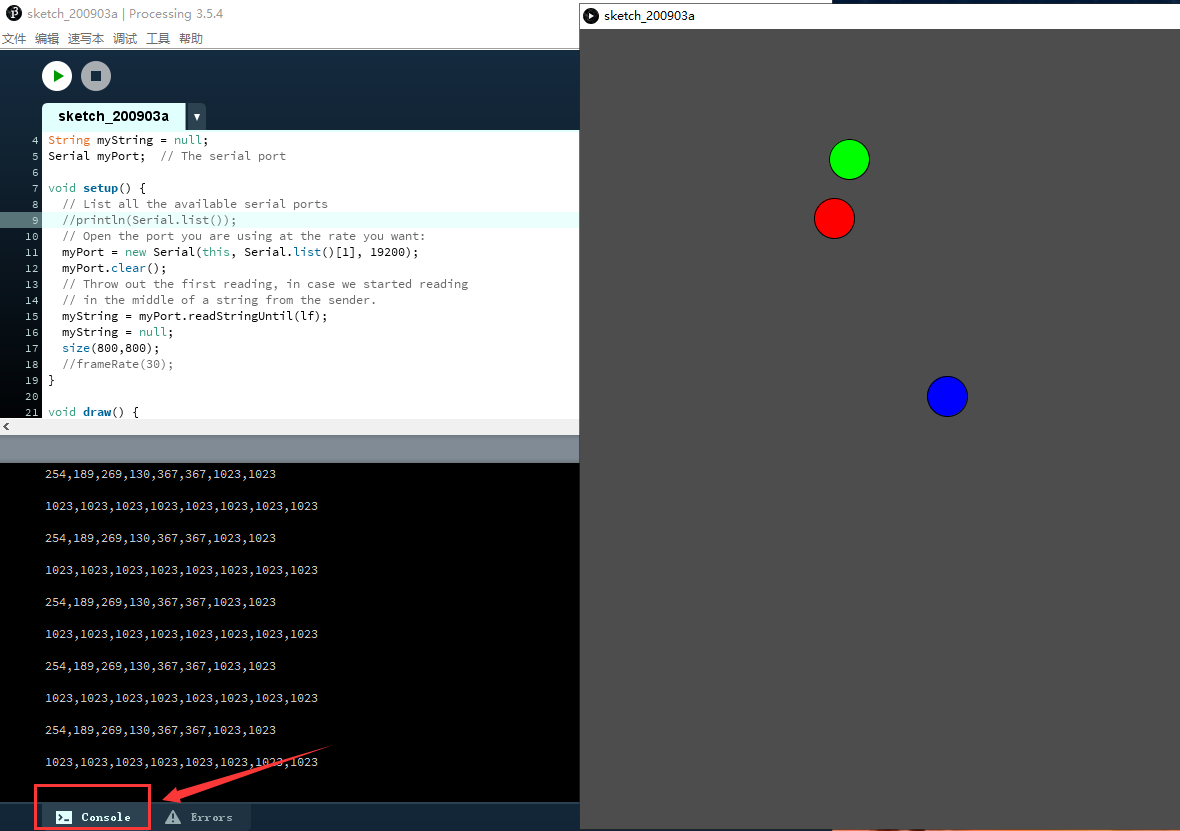
Task: Open the 速写本 menu
Action: [x=86, y=38]
